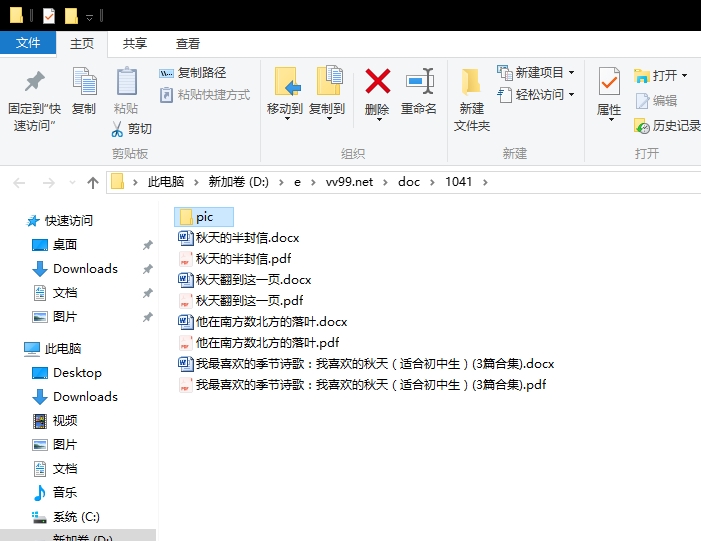Click vv99.net breadcrumb segment

point(349,182)
